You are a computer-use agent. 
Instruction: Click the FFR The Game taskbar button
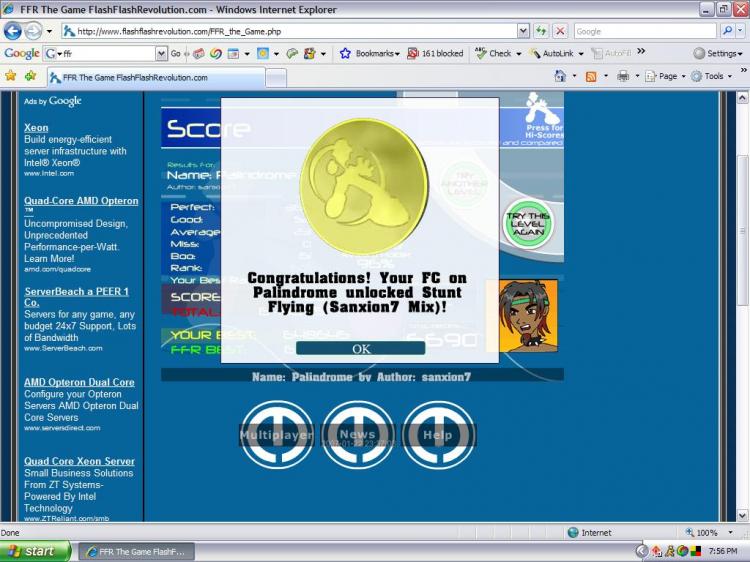click(x=136, y=551)
